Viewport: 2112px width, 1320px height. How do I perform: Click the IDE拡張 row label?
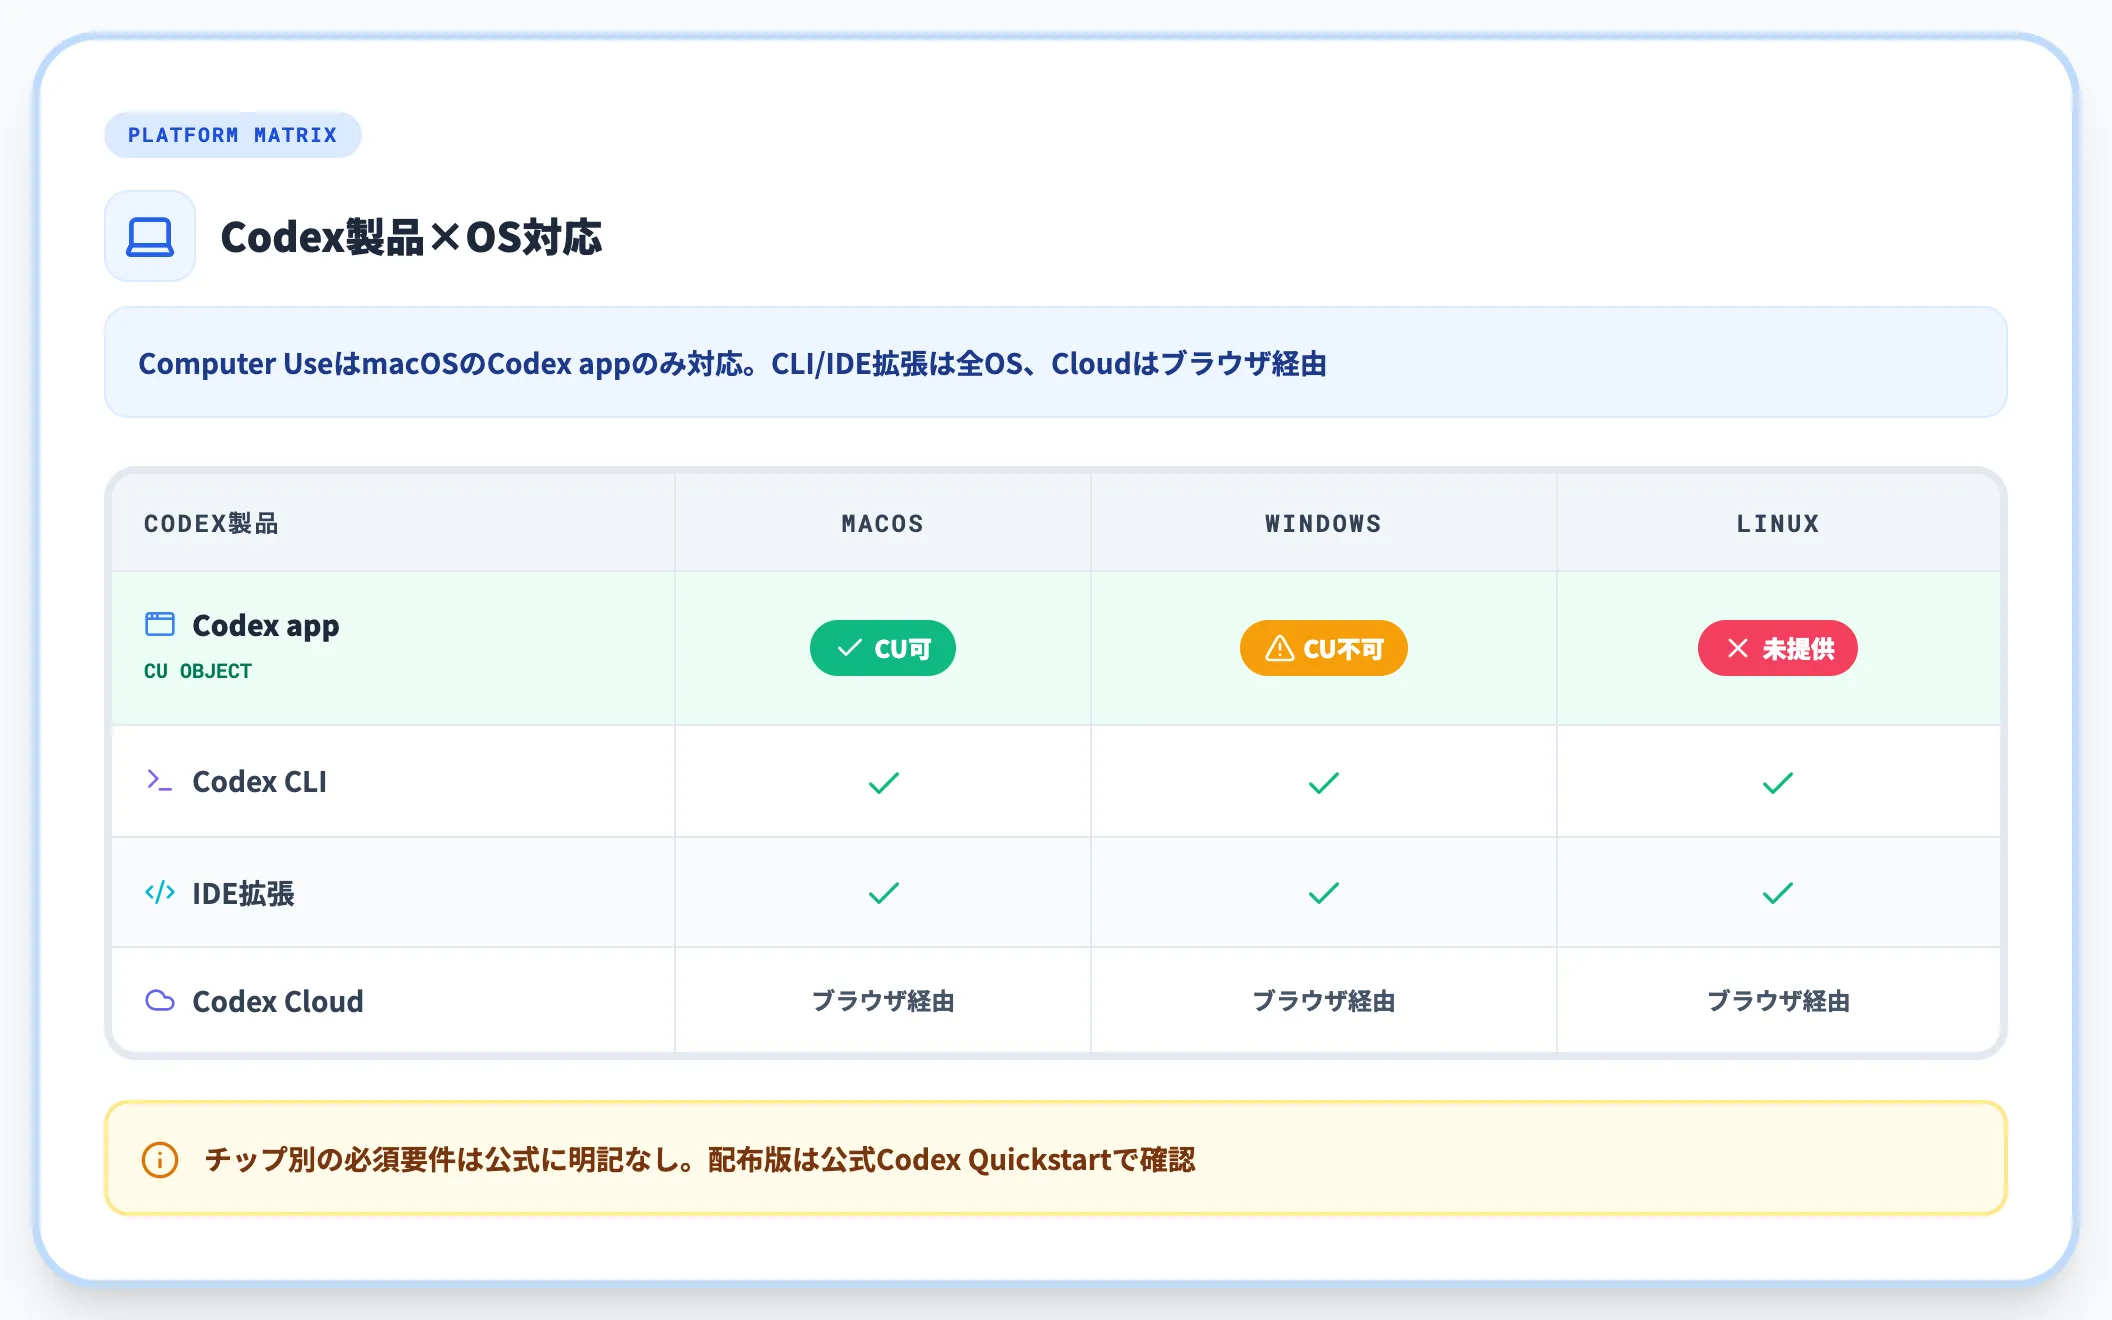click(243, 893)
